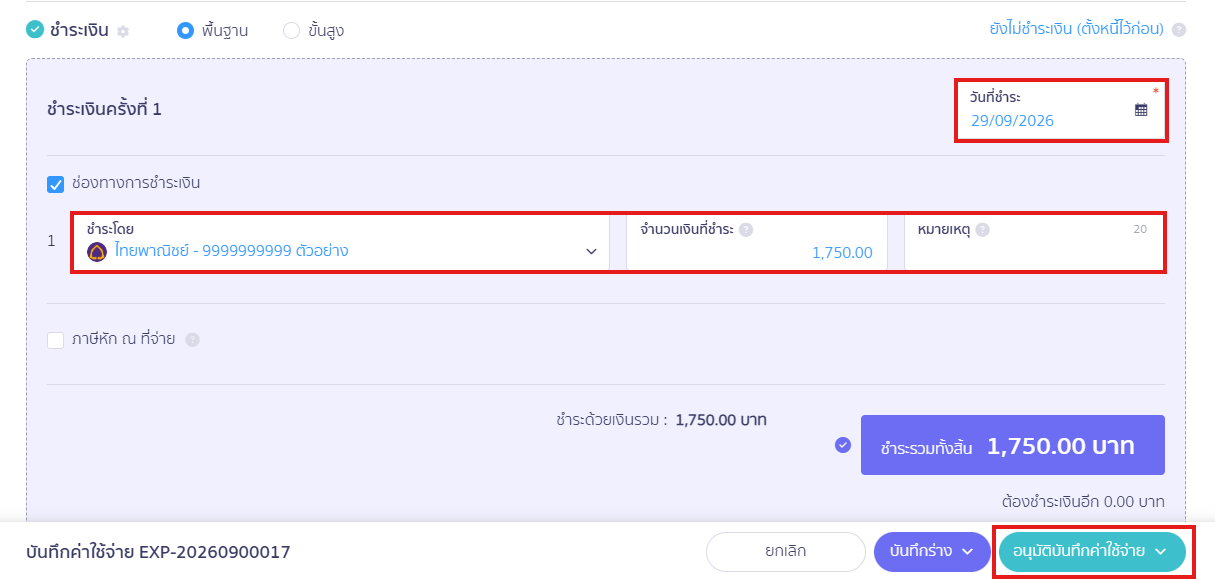The width and height of the screenshot is (1215, 579).
Task: Click help icon beside ภาษีหัก ณ ที่จ่าย
Action: pos(192,340)
